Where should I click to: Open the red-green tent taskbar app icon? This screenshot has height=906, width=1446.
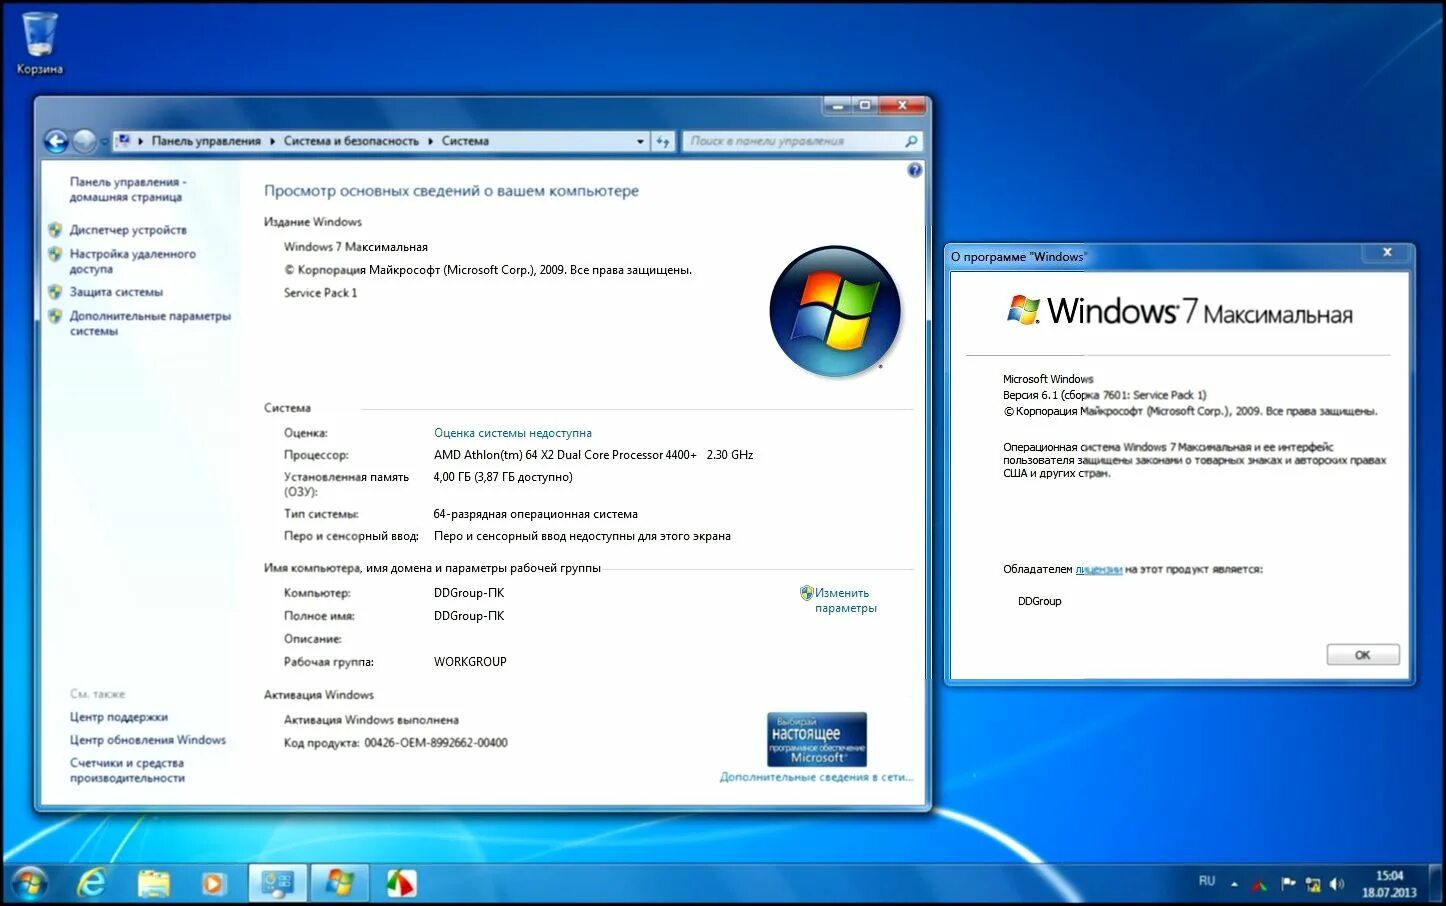click(401, 883)
